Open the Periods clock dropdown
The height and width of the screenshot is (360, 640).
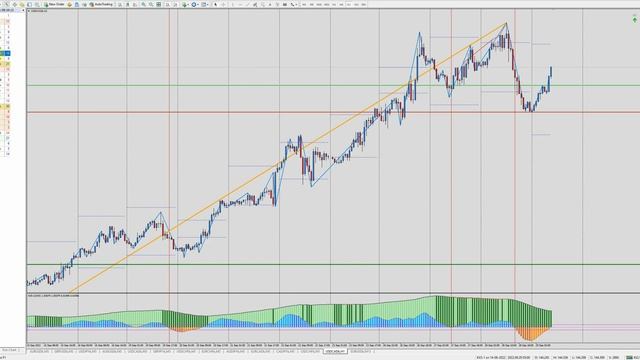click(x=195, y=4)
